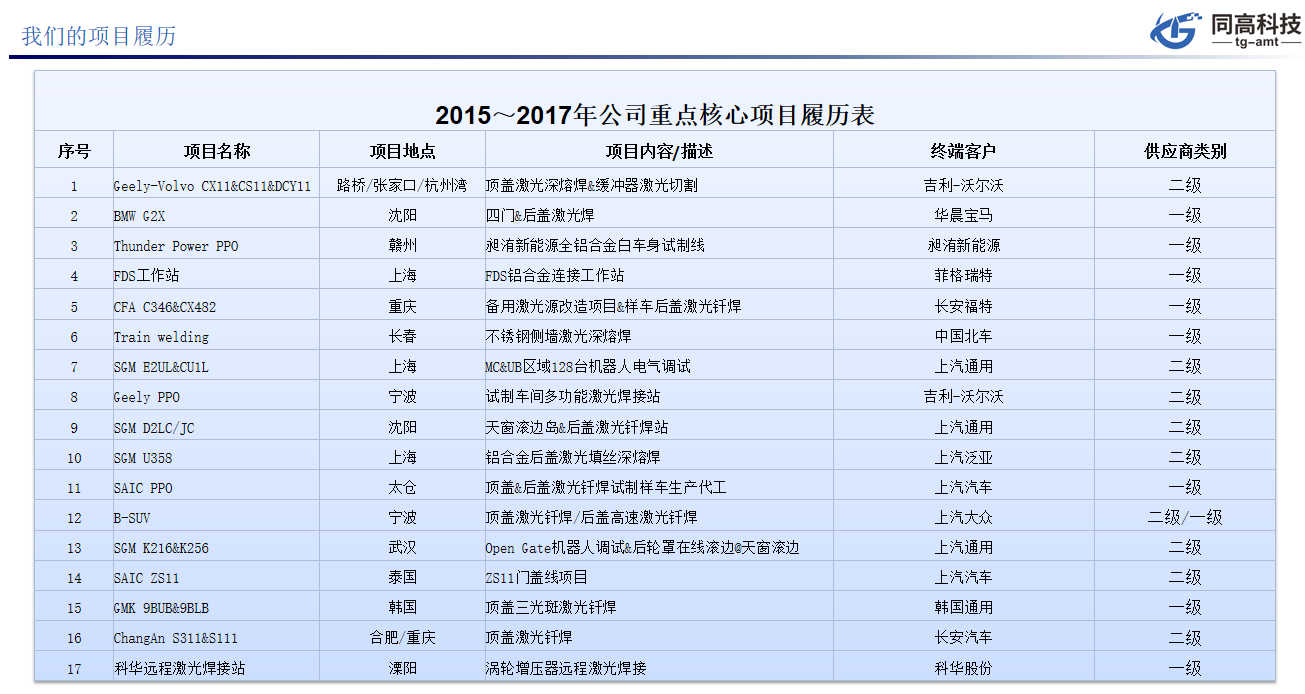Select project name ChangAn S311&S111
This screenshot has height=694, width=1305.
tap(176, 638)
